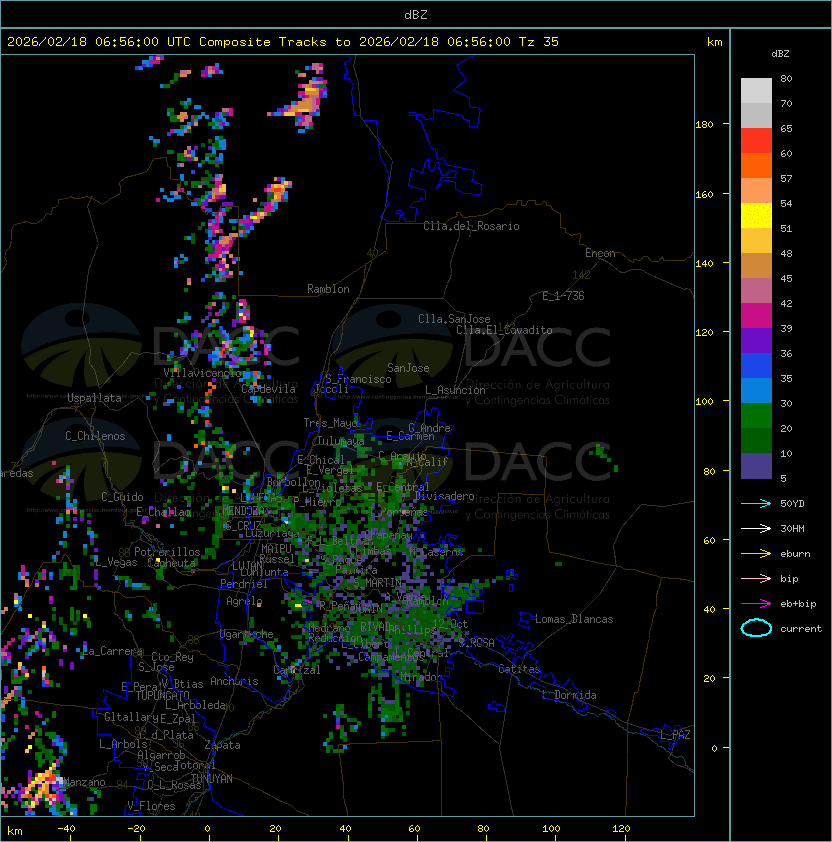Image resolution: width=832 pixels, height=842 pixels.
Task: Click the '100' mark on vertical km axis
Action: pyautogui.click(x=704, y=402)
